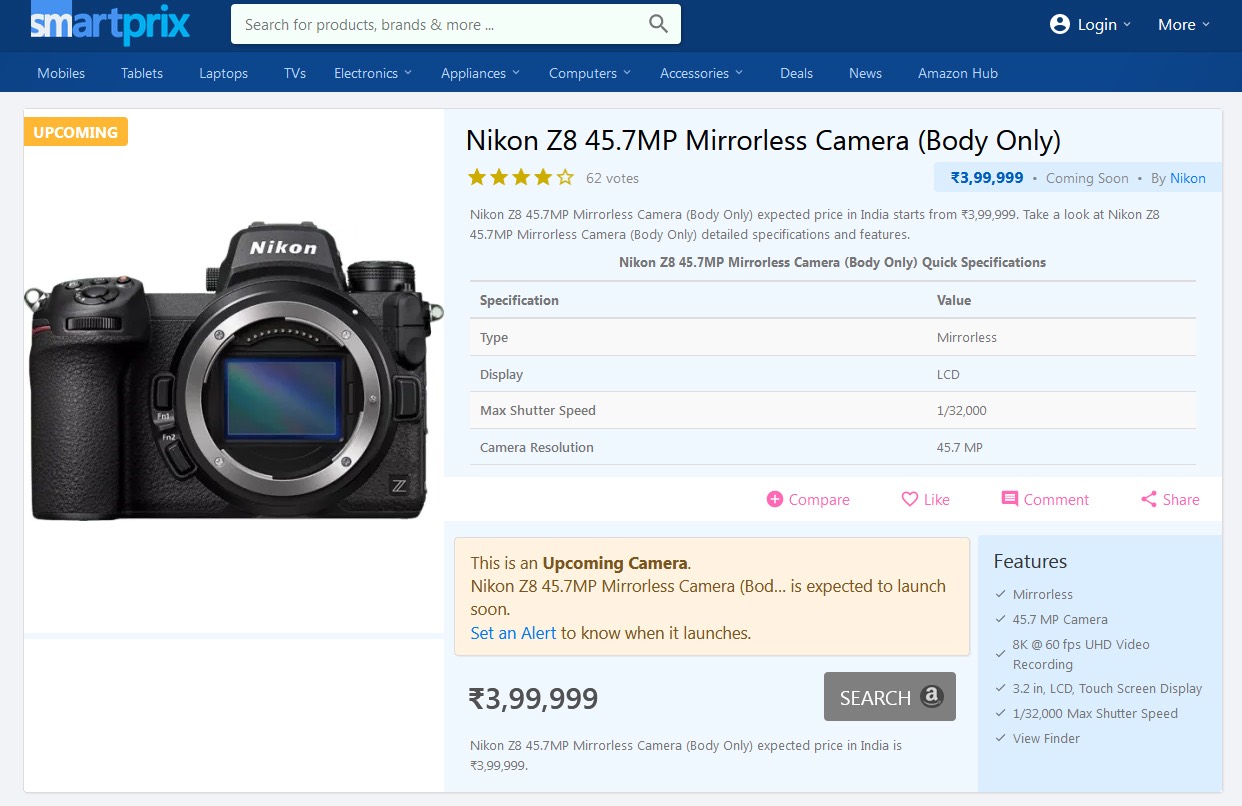Click the Comment speech bubble icon
Image resolution: width=1242 pixels, height=806 pixels.
tap(1010, 499)
